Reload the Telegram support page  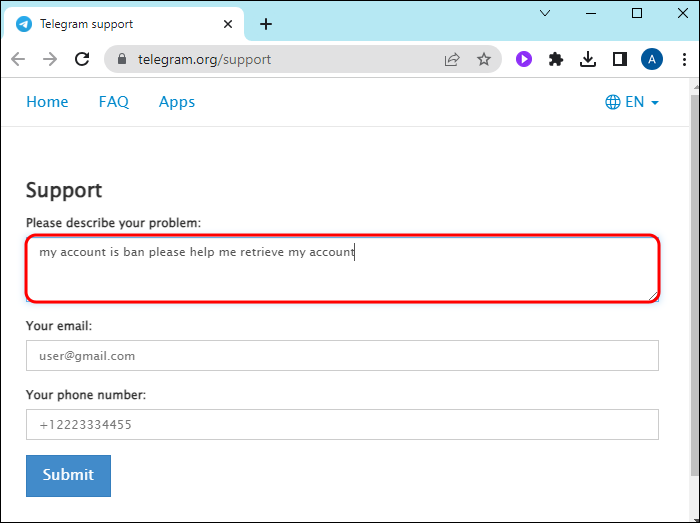(82, 59)
